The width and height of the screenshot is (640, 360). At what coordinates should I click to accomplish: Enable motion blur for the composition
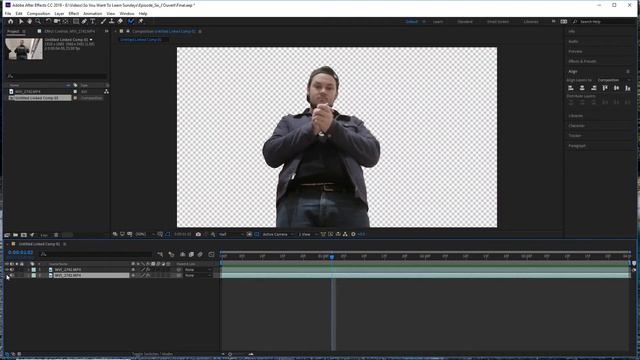(x=200, y=254)
